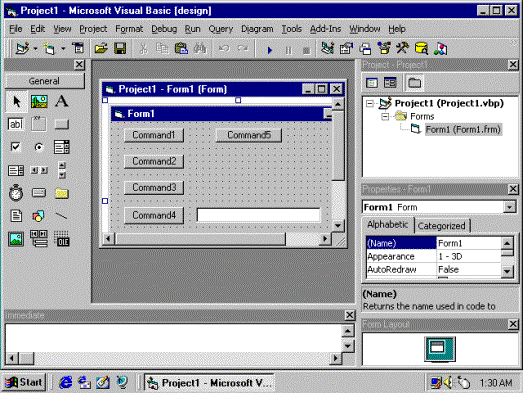Select the OptionButton control in toolbox
Screen dimensions: 523x393
[39, 147]
